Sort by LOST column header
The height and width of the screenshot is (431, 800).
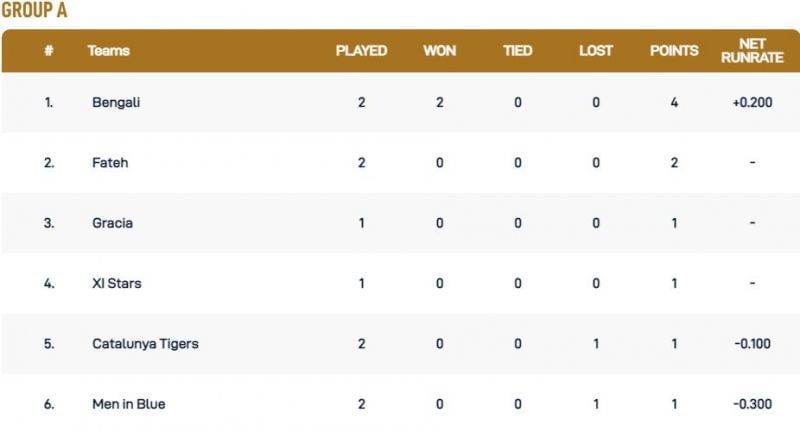pyautogui.click(x=596, y=51)
